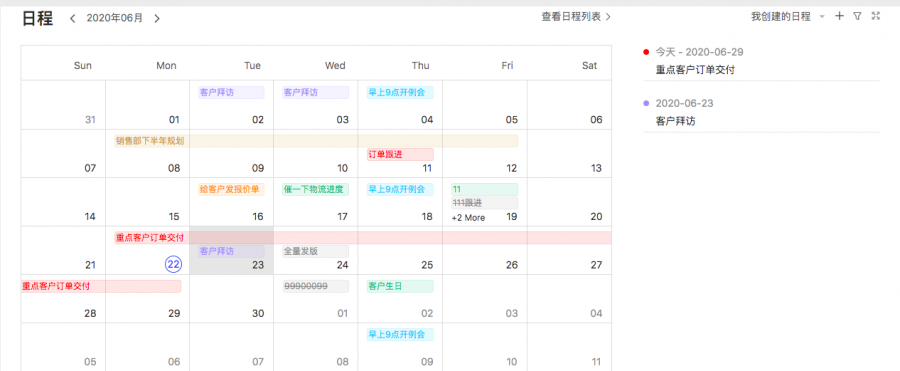Select the 2020年06月 month label
900x371 pixels.
(115, 18)
